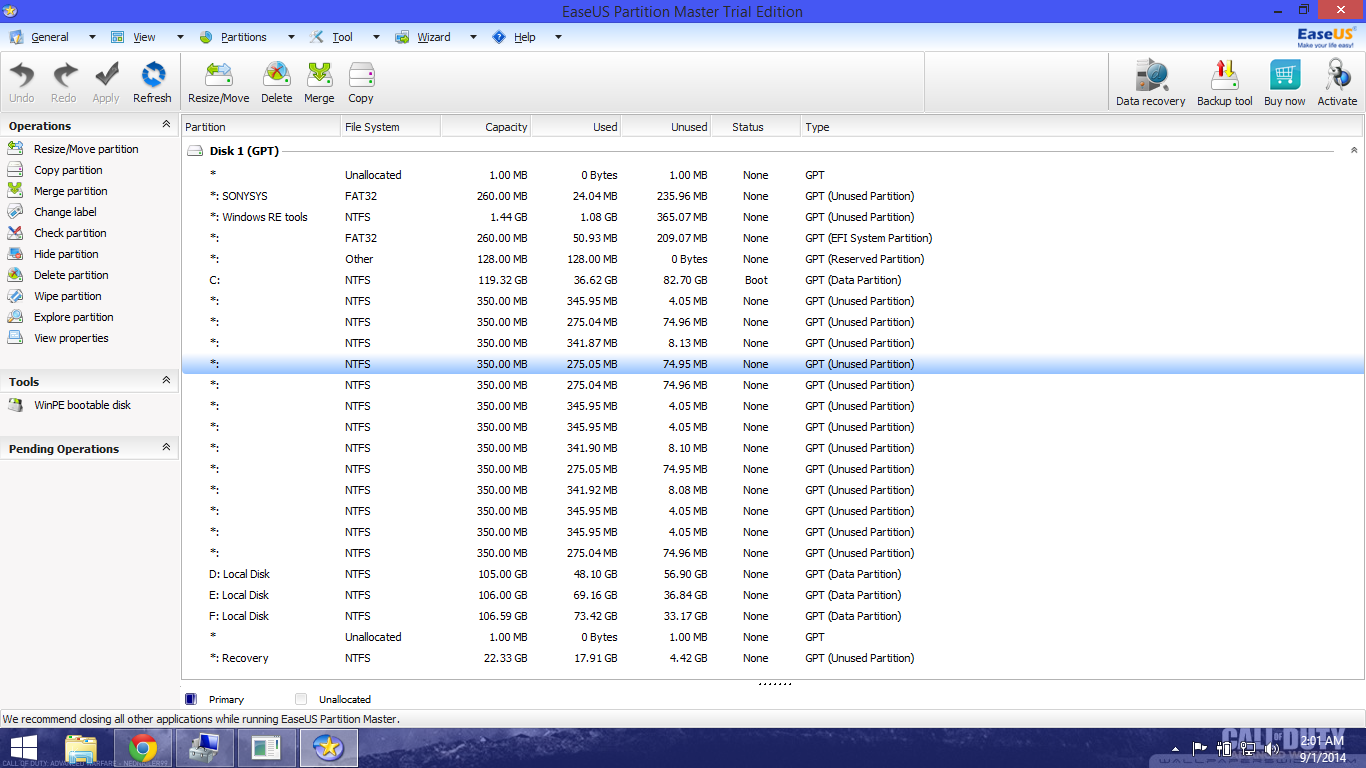Click the Resize/Move toolbar icon

tap(218, 76)
